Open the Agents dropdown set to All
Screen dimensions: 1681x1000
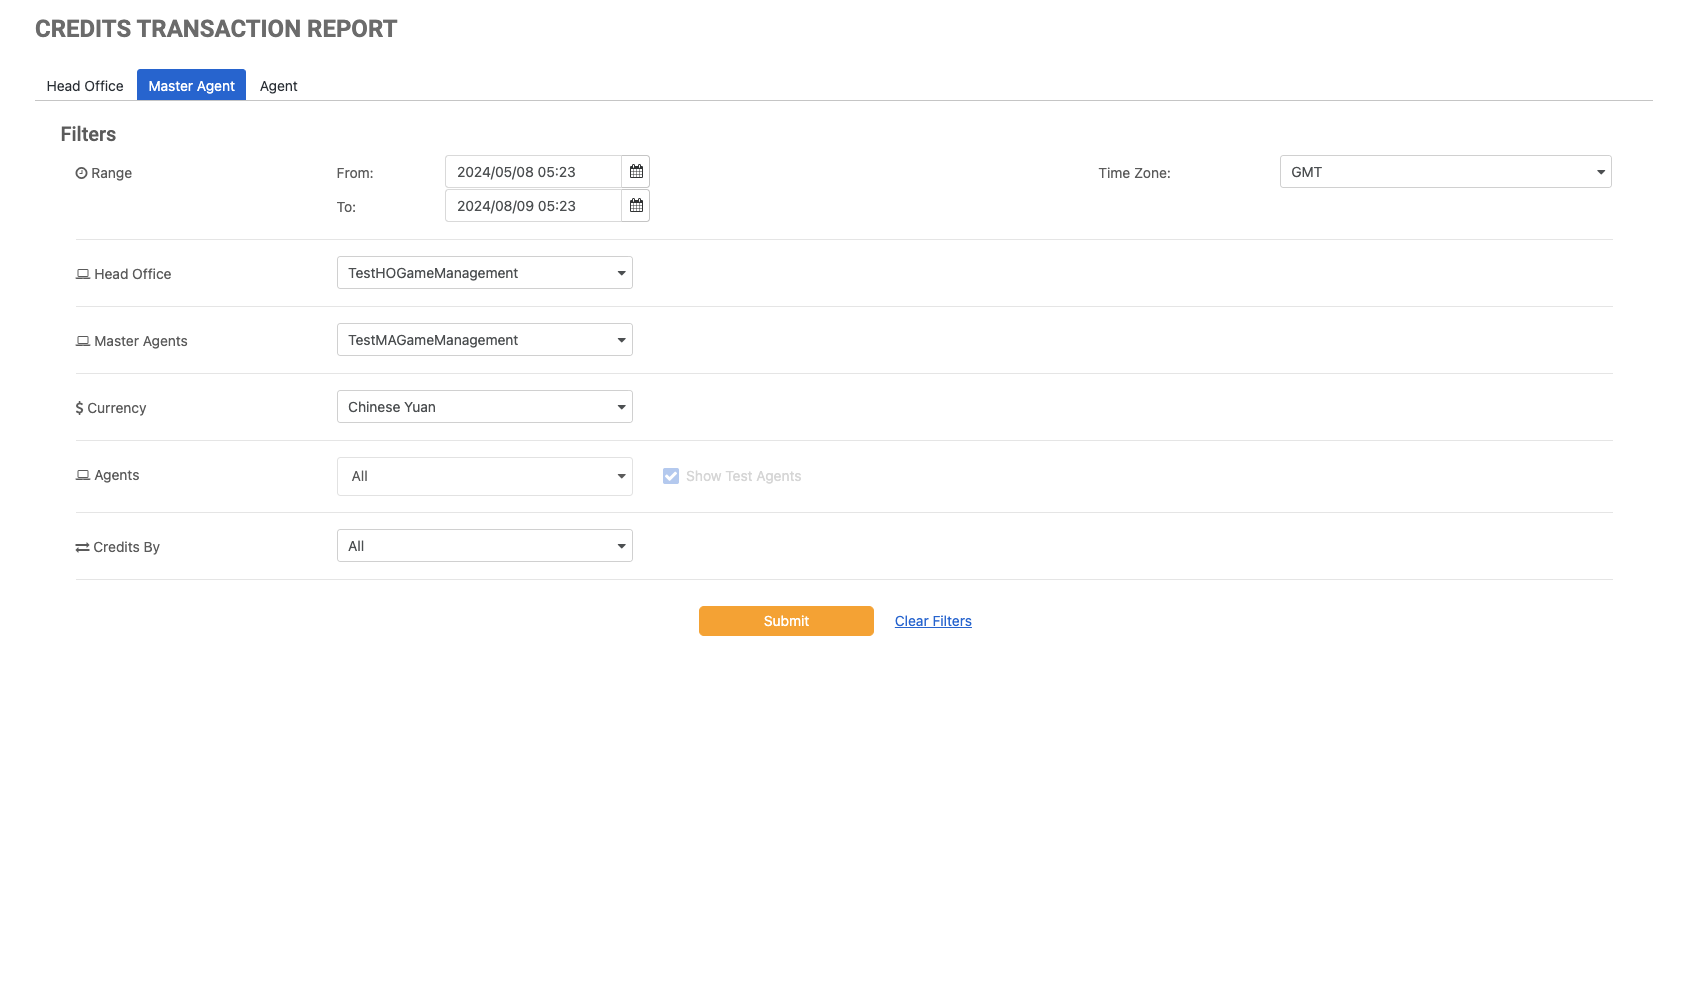[x=484, y=476]
